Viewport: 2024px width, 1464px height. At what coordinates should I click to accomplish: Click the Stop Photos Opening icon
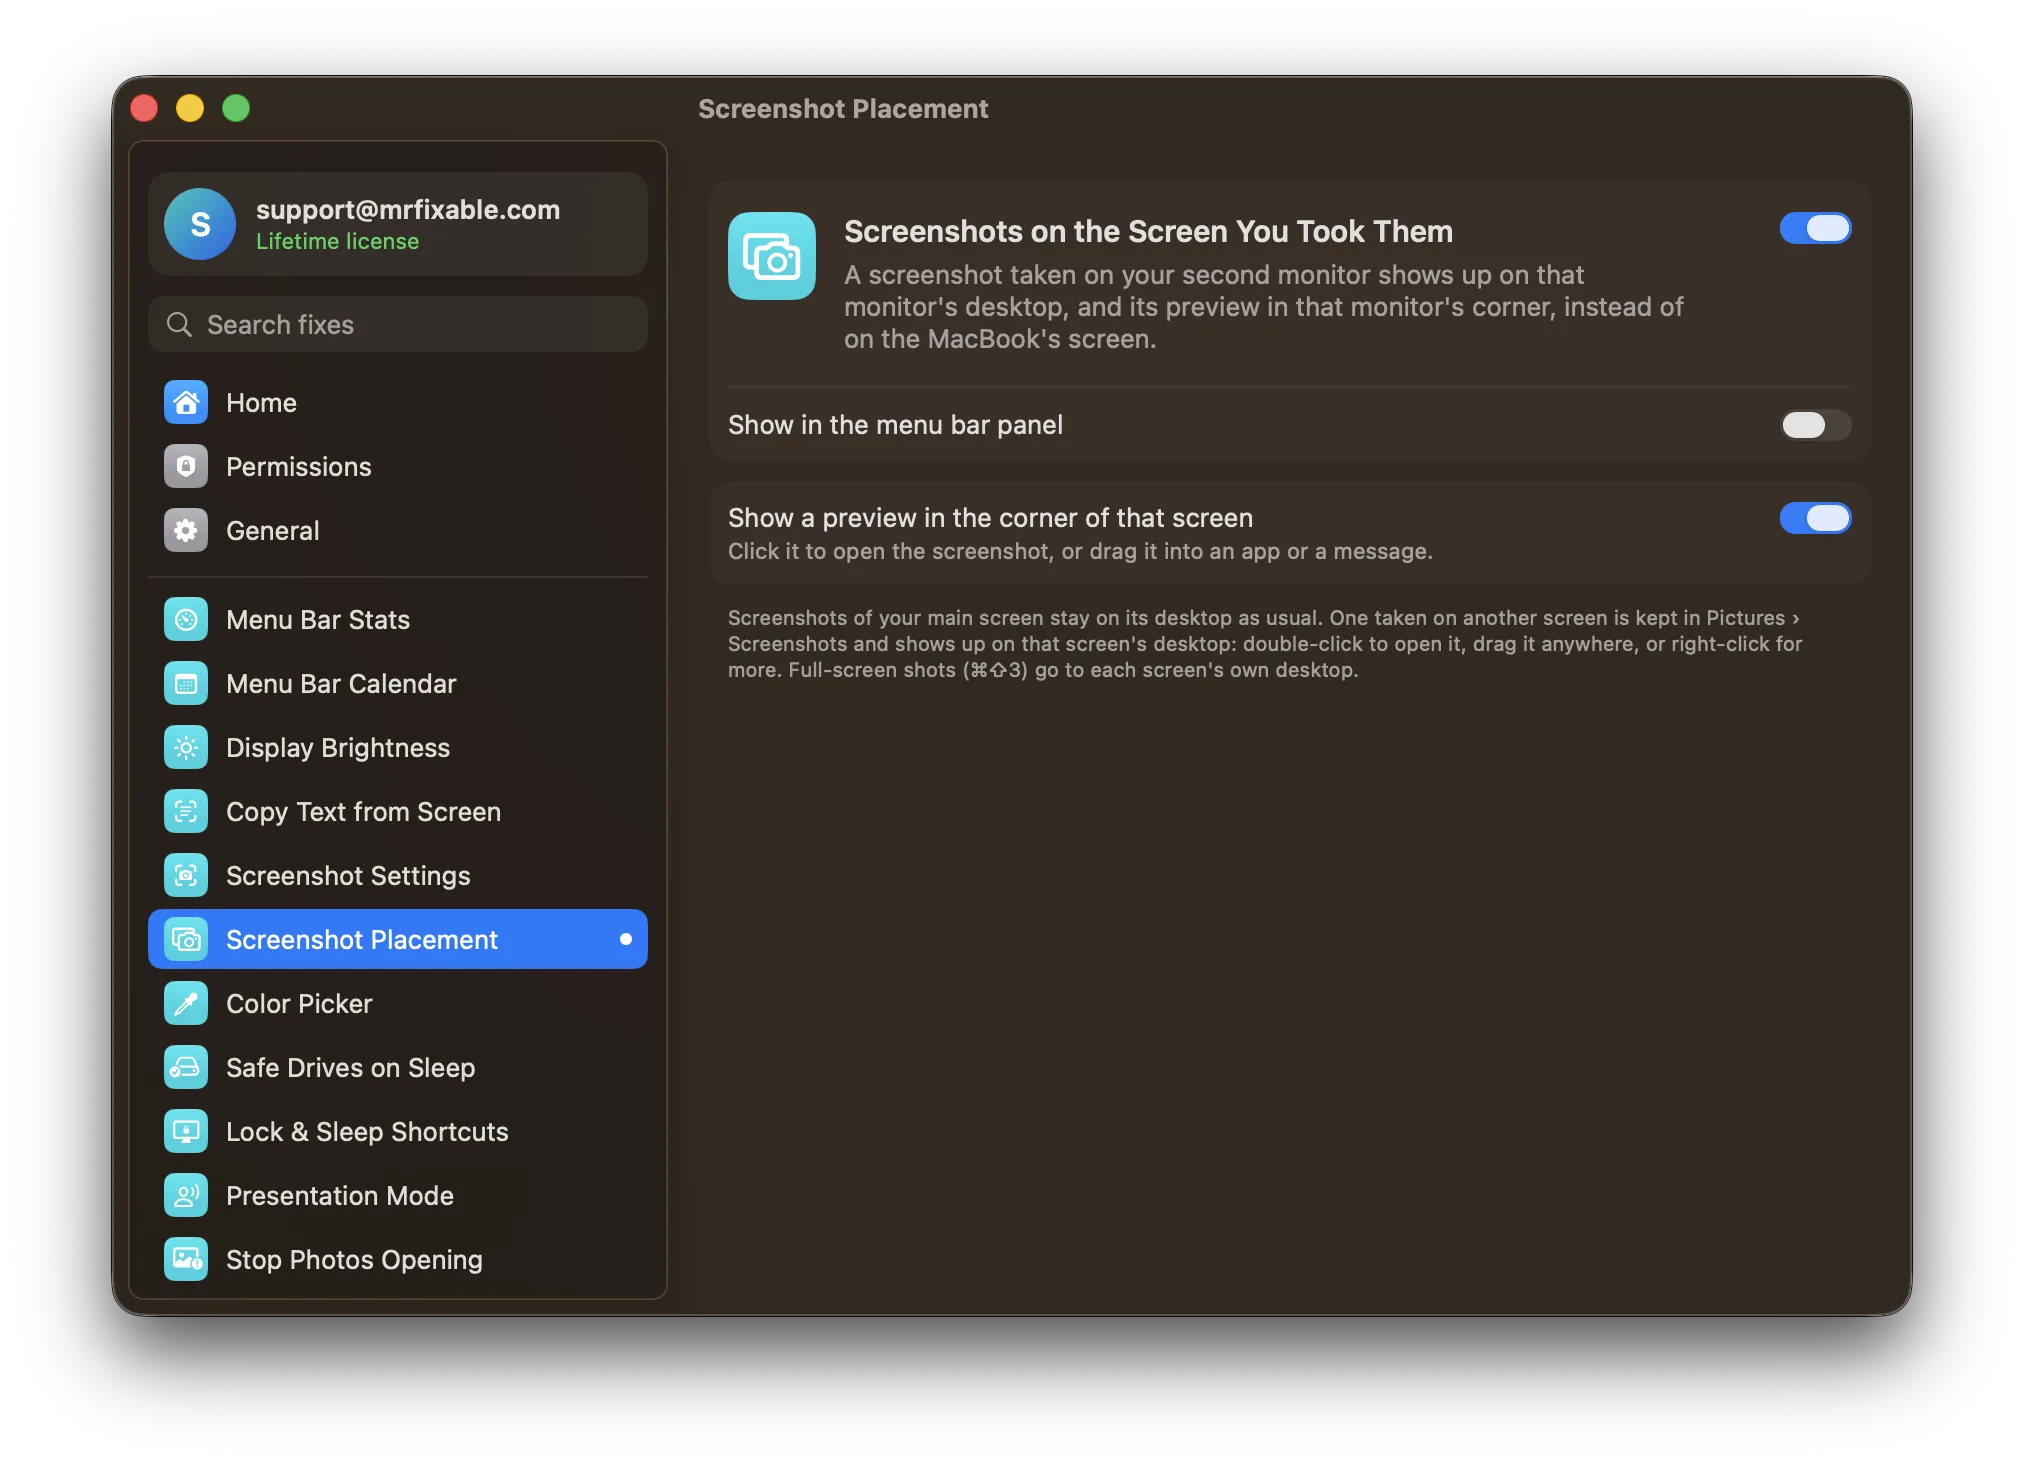click(x=186, y=1260)
